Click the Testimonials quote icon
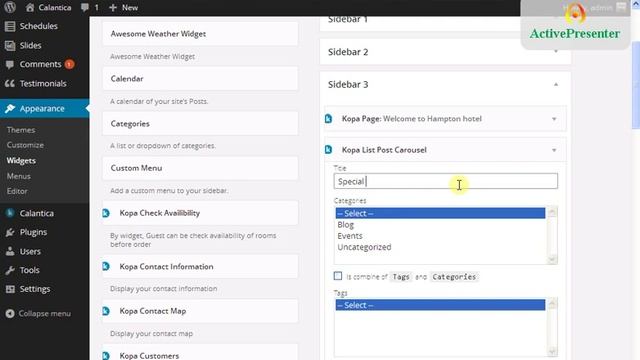 coord(10,83)
